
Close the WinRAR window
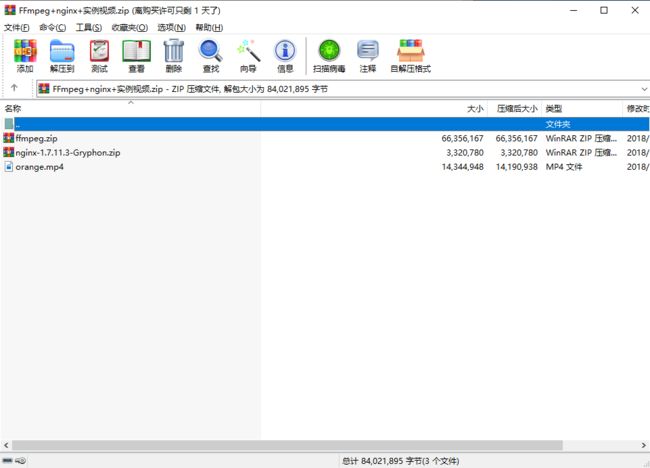click(x=635, y=10)
